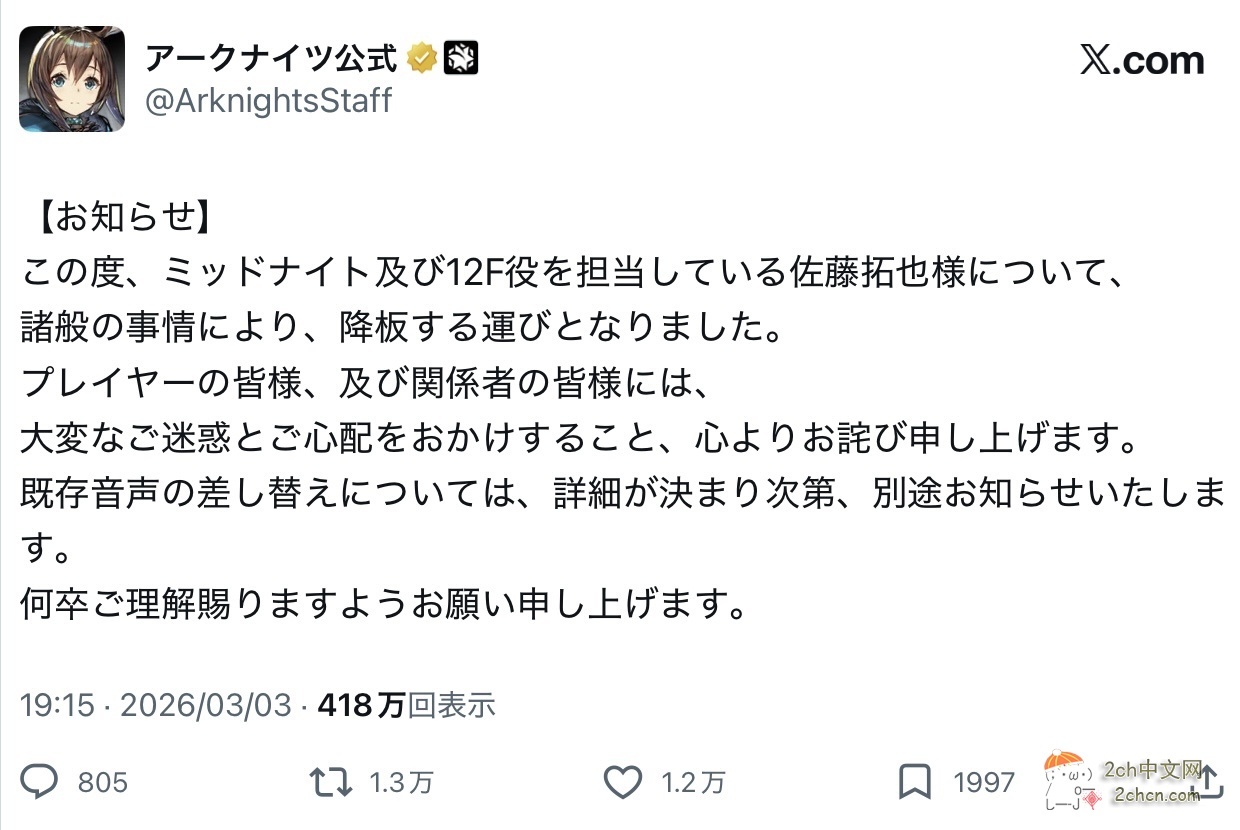Click the 1997 bookmark count

click(985, 784)
